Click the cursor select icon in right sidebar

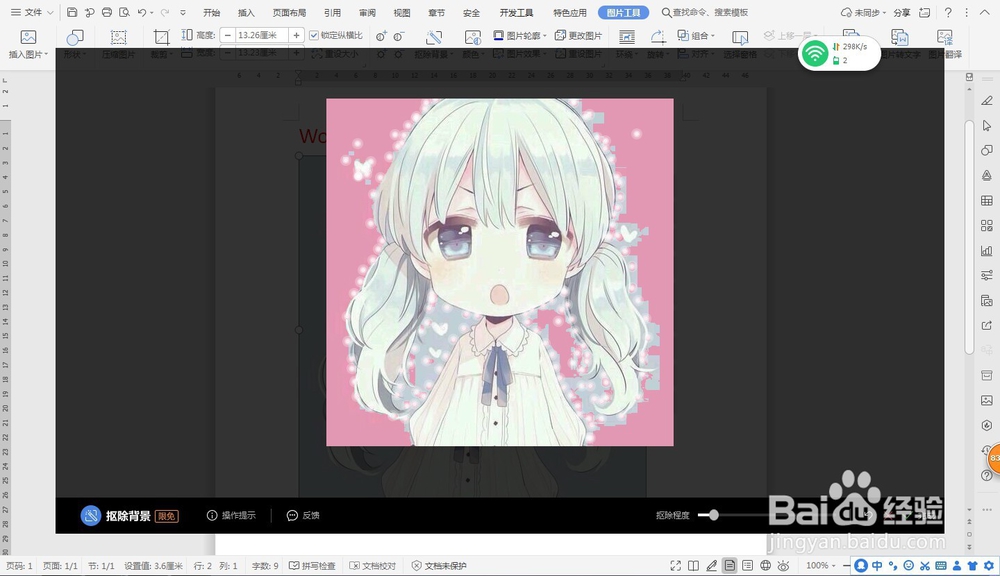(987, 126)
